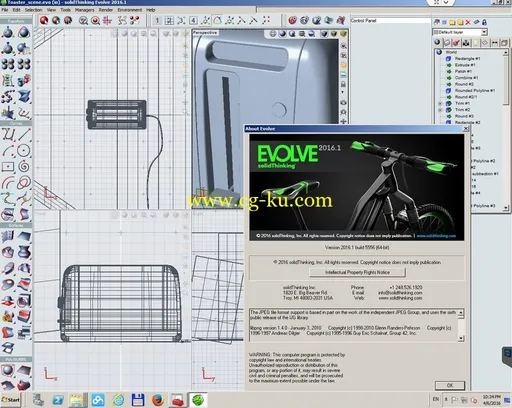Select the world globe tab in browser
The image size is (512, 408).
point(437,42)
